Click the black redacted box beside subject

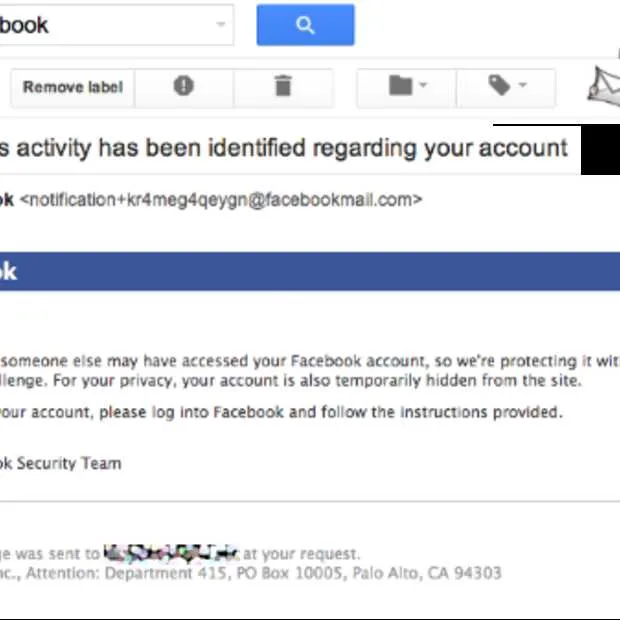(x=600, y=152)
